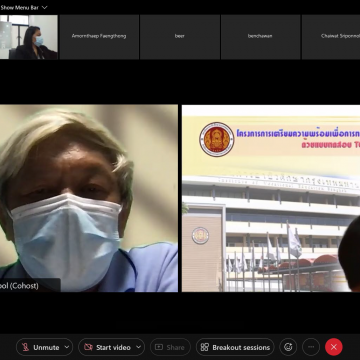
Task: Click the round emblem logo on the slide
Action: (217, 139)
